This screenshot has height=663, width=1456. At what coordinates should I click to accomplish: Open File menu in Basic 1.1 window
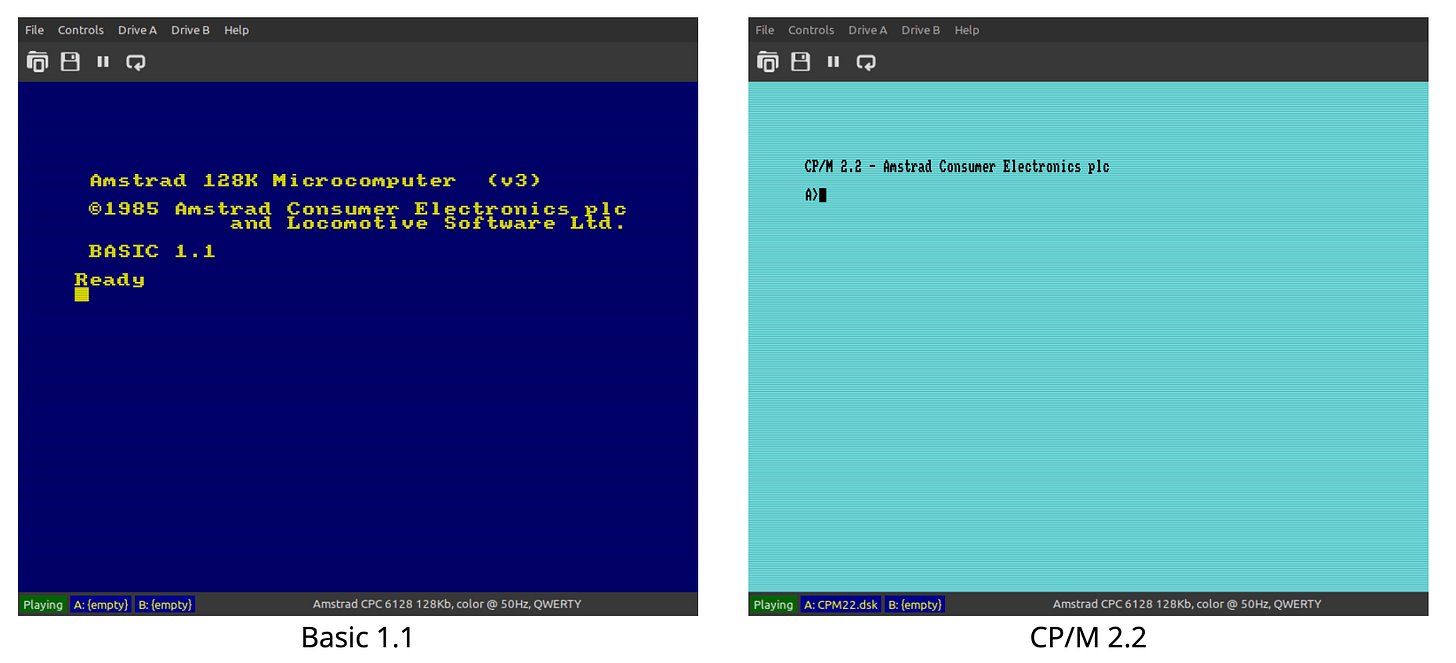(x=35, y=30)
